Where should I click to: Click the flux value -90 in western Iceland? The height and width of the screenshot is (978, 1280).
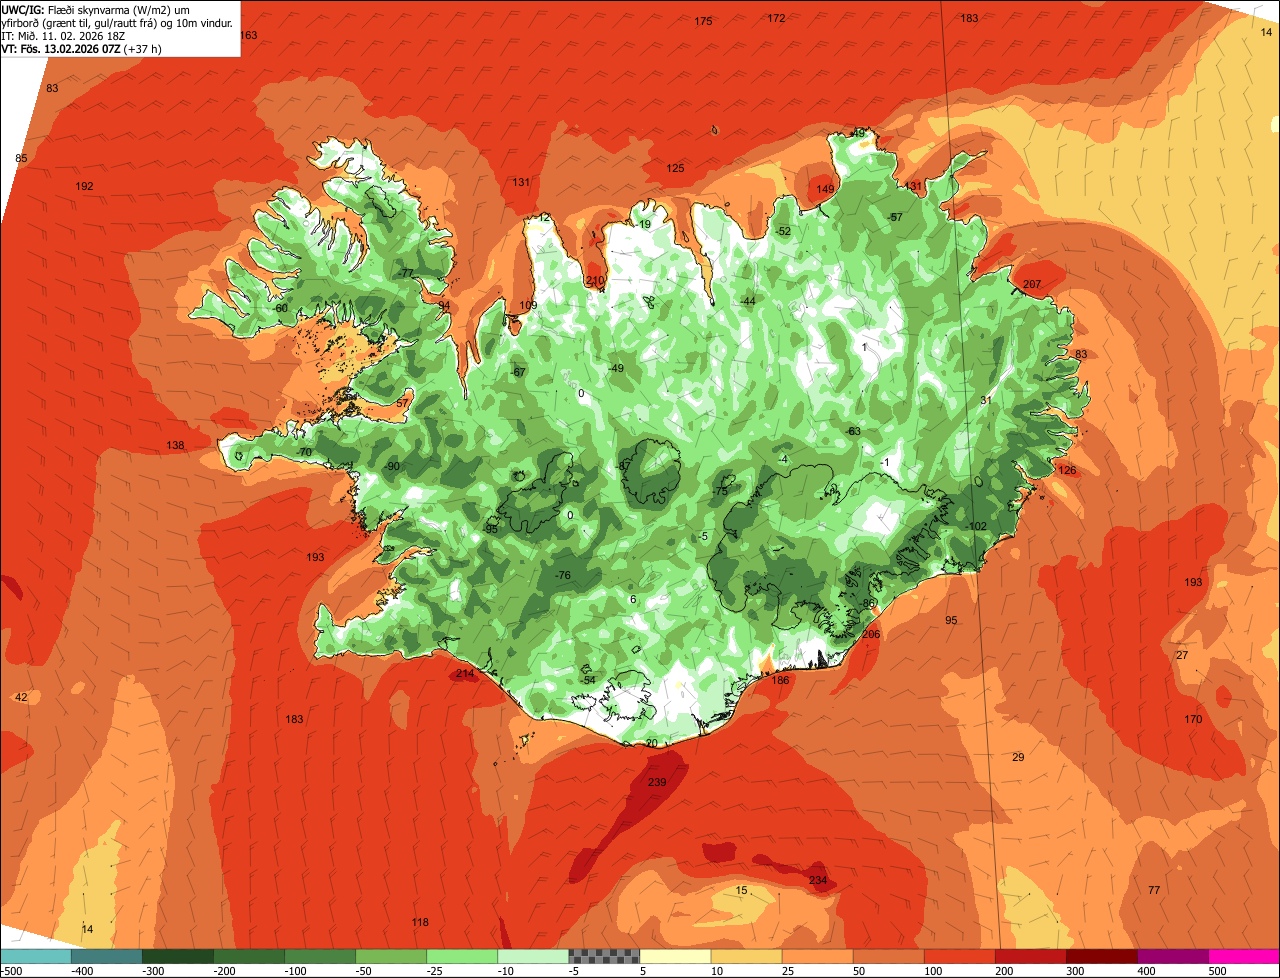[393, 466]
